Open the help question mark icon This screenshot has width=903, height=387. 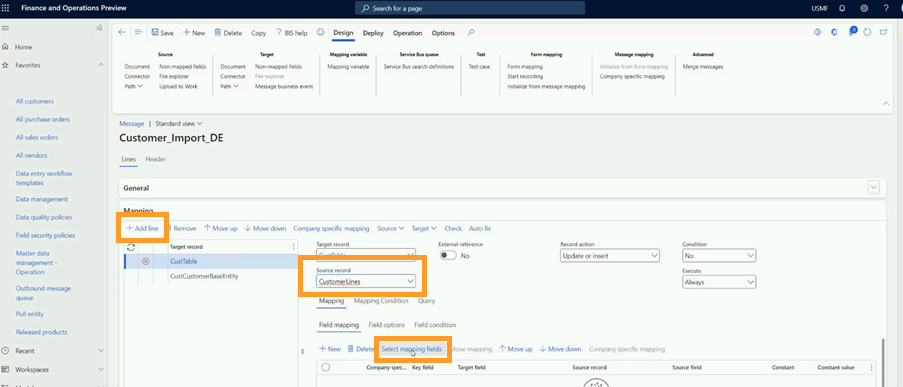(x=886, y=8)
